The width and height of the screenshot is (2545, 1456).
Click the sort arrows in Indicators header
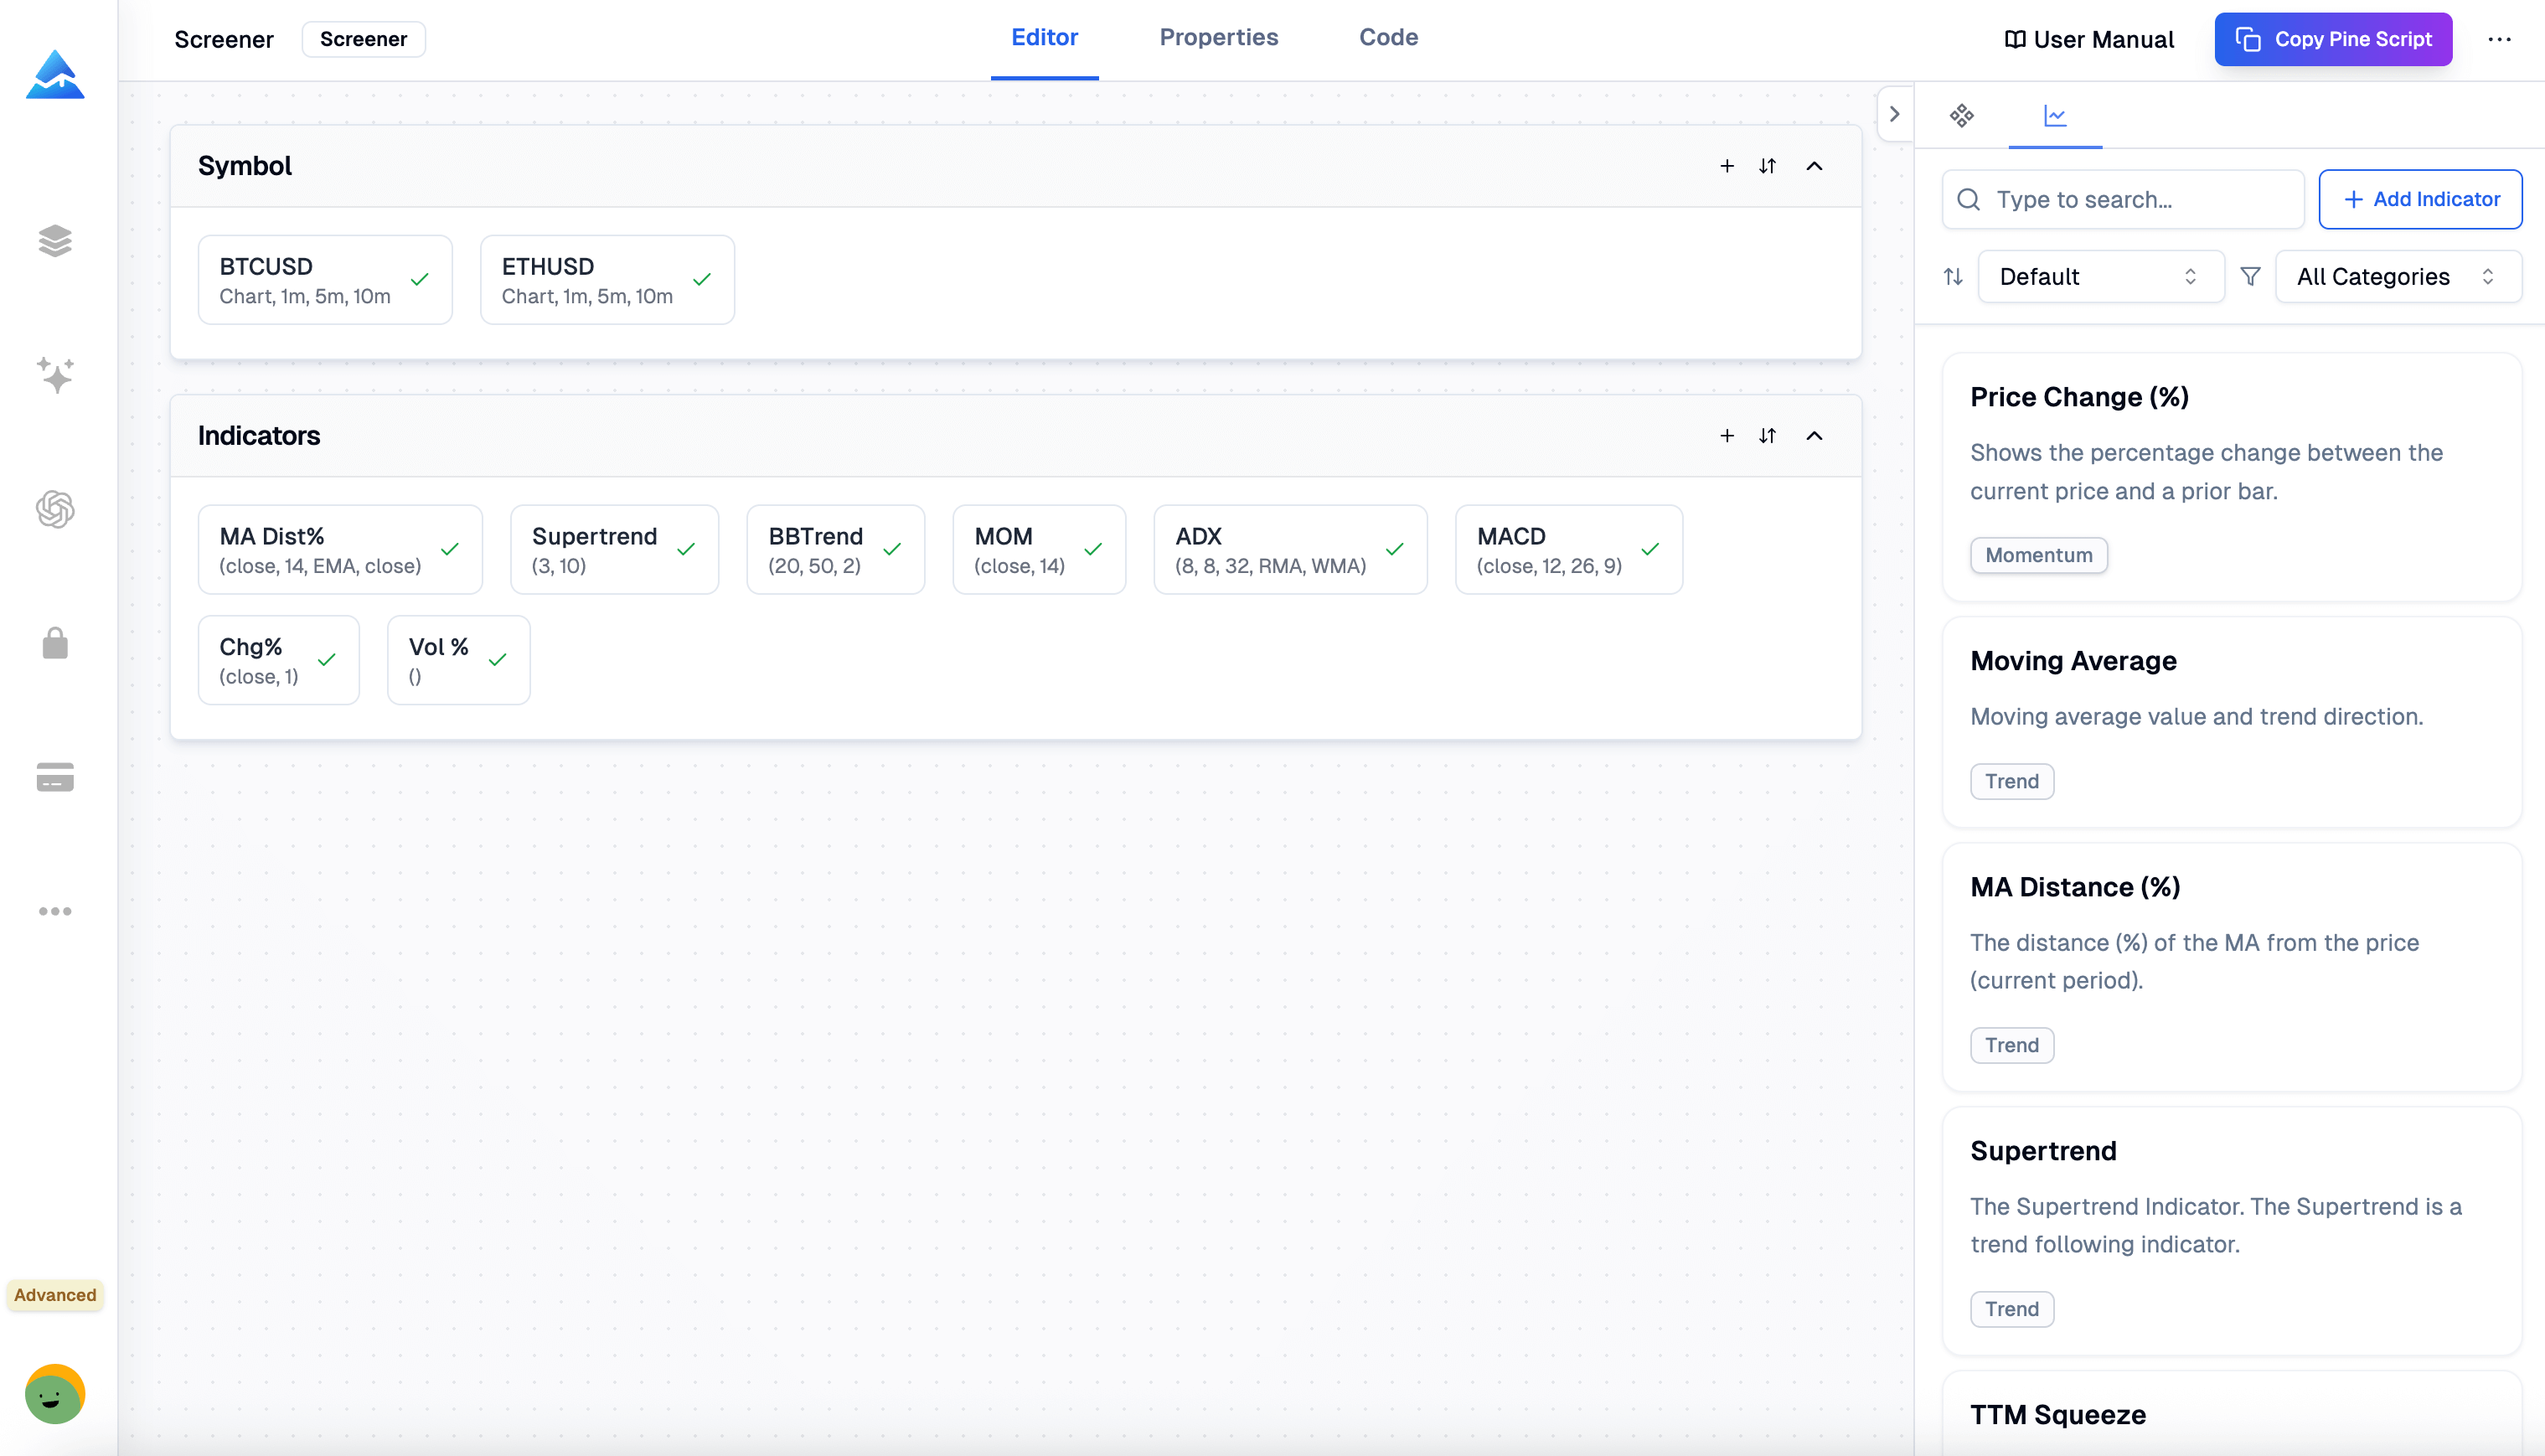1767,436
